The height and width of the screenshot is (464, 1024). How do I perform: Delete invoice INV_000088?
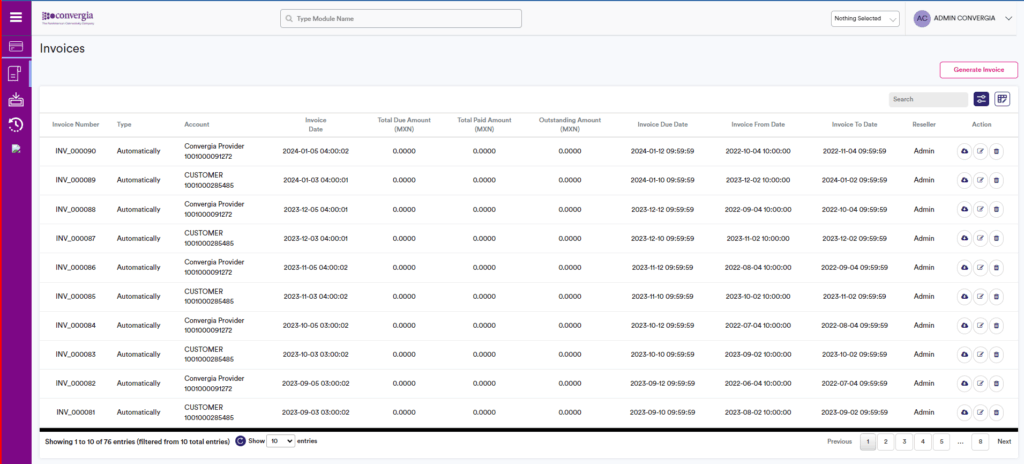(x=996, y=209)
